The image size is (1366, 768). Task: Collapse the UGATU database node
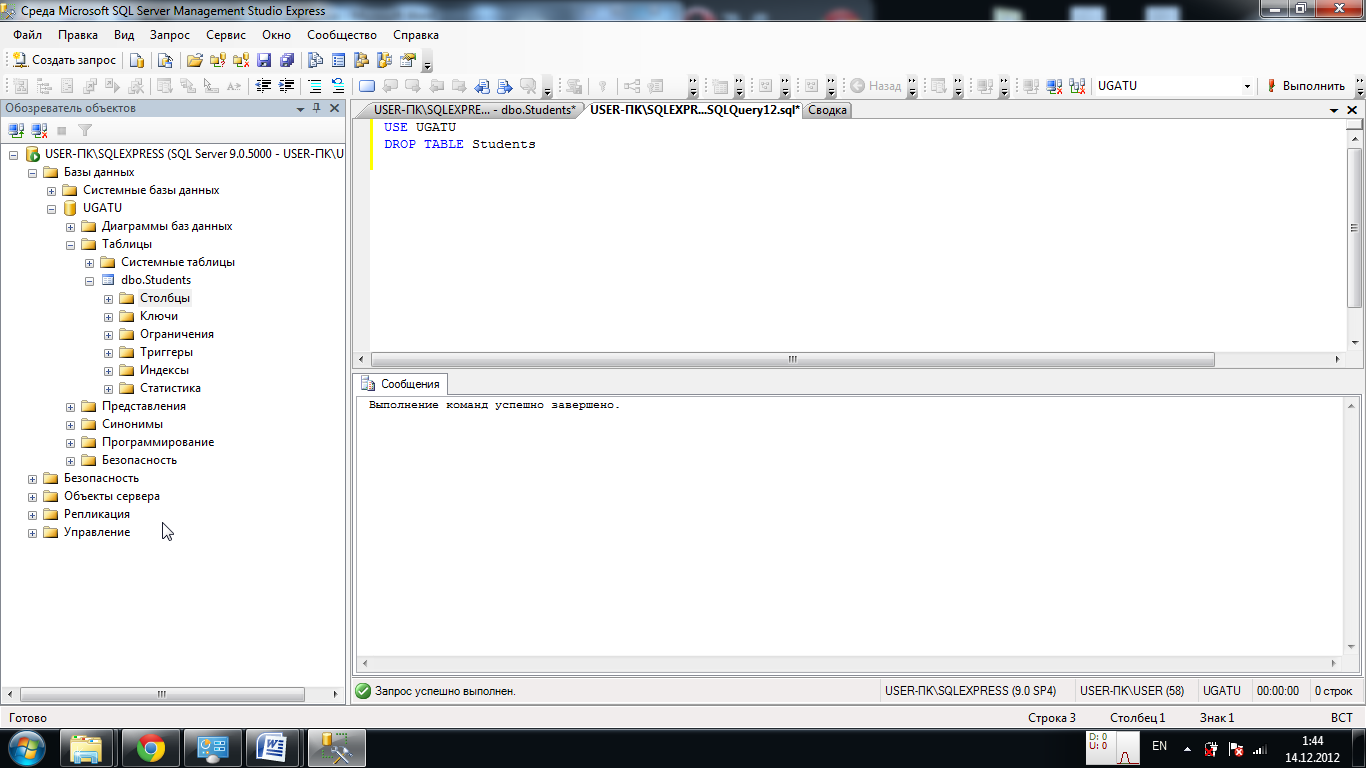point(51,208)
